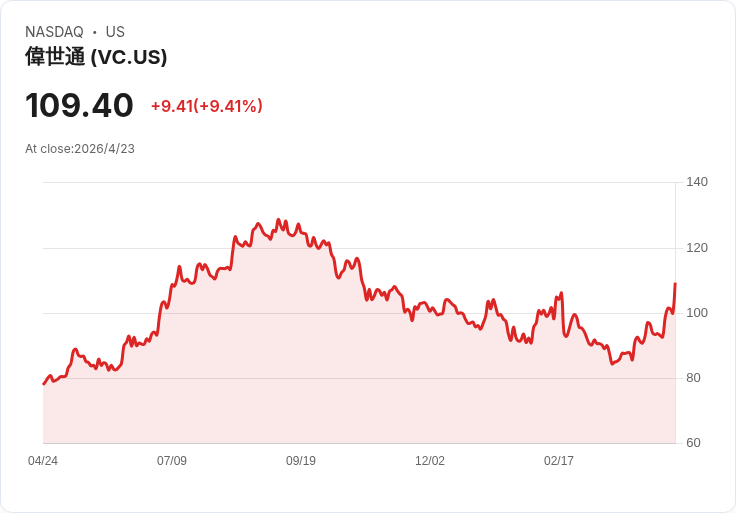Click the US market label
The width and height of the screenshot is (736, 513).
pos(115,32)
